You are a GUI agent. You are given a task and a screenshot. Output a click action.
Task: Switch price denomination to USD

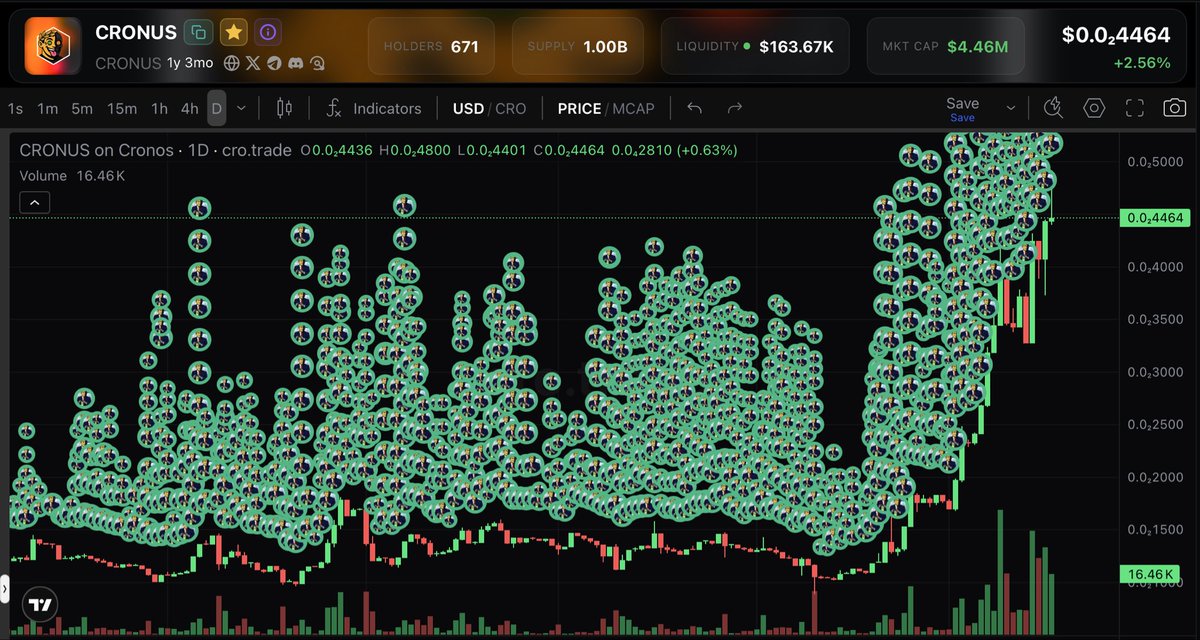point(468,108)
